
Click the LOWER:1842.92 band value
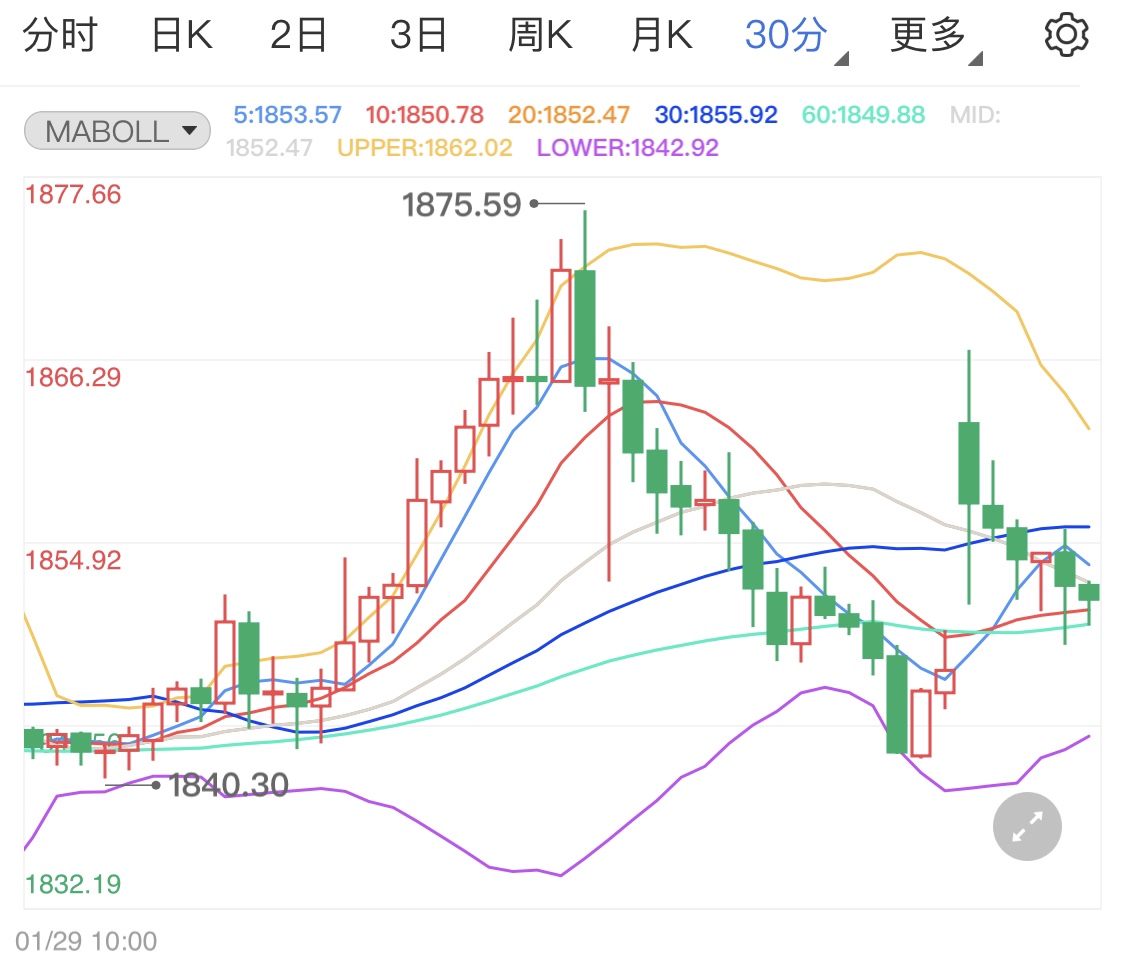pyautogui.click(x=627, y=148)
